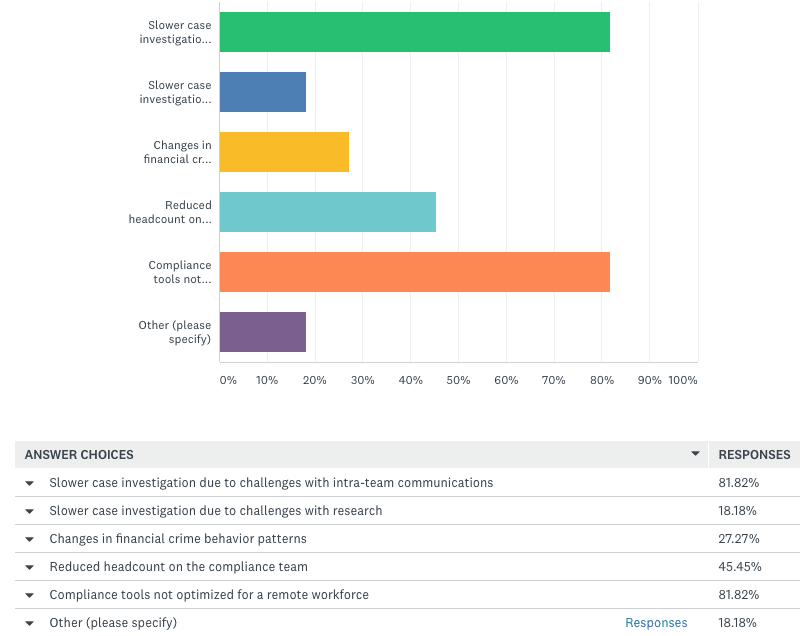Click the Compliance tools not… chart label

click(x=180, y=272)
